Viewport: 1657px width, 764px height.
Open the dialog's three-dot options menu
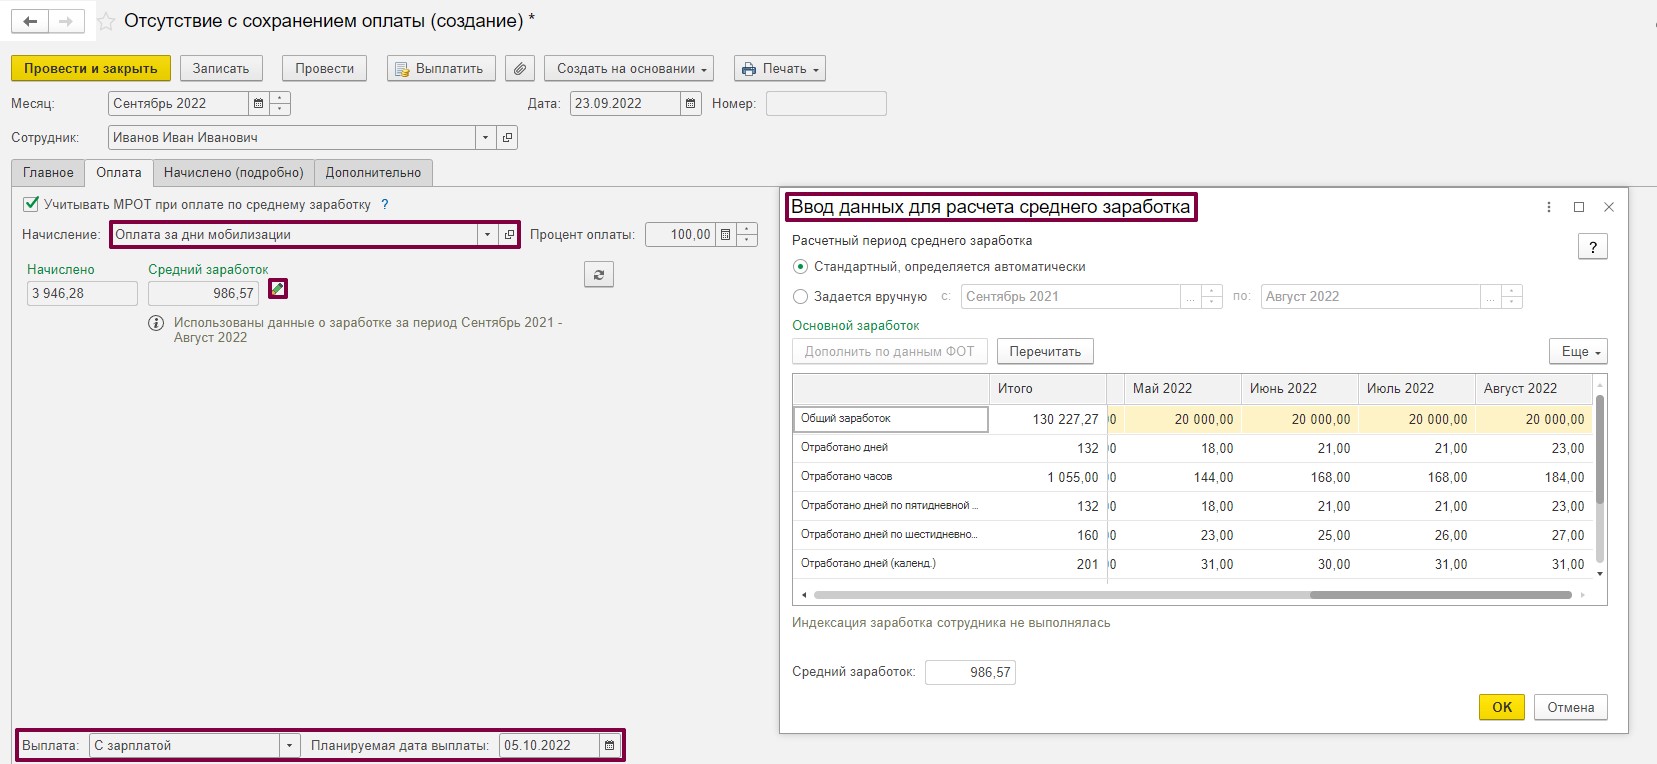pos(1549,207)
